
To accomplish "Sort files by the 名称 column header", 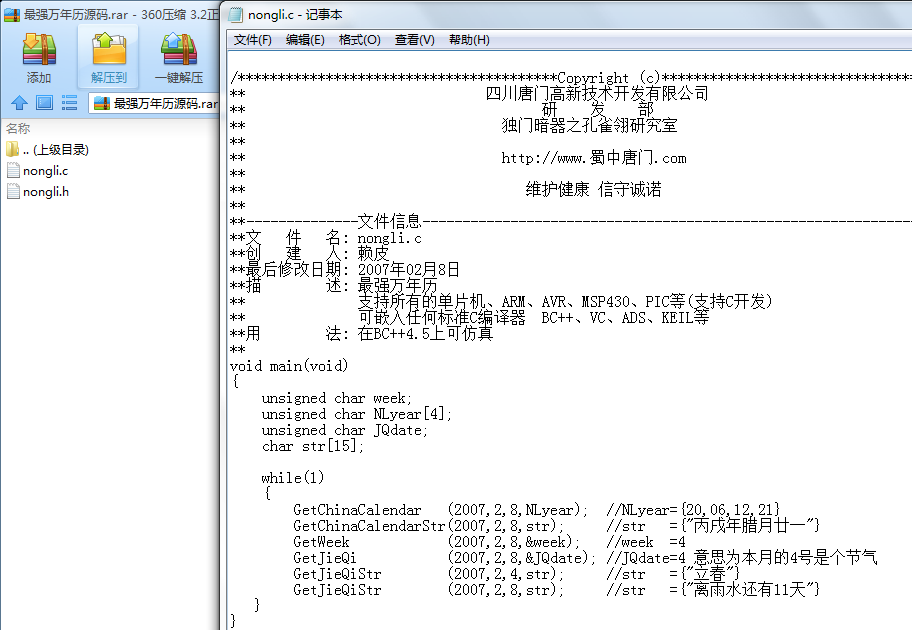I will tap(18, 129).
